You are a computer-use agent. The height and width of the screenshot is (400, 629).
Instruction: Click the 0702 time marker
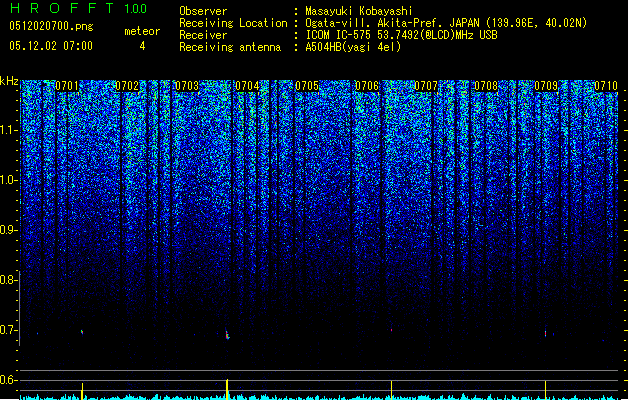127,86
